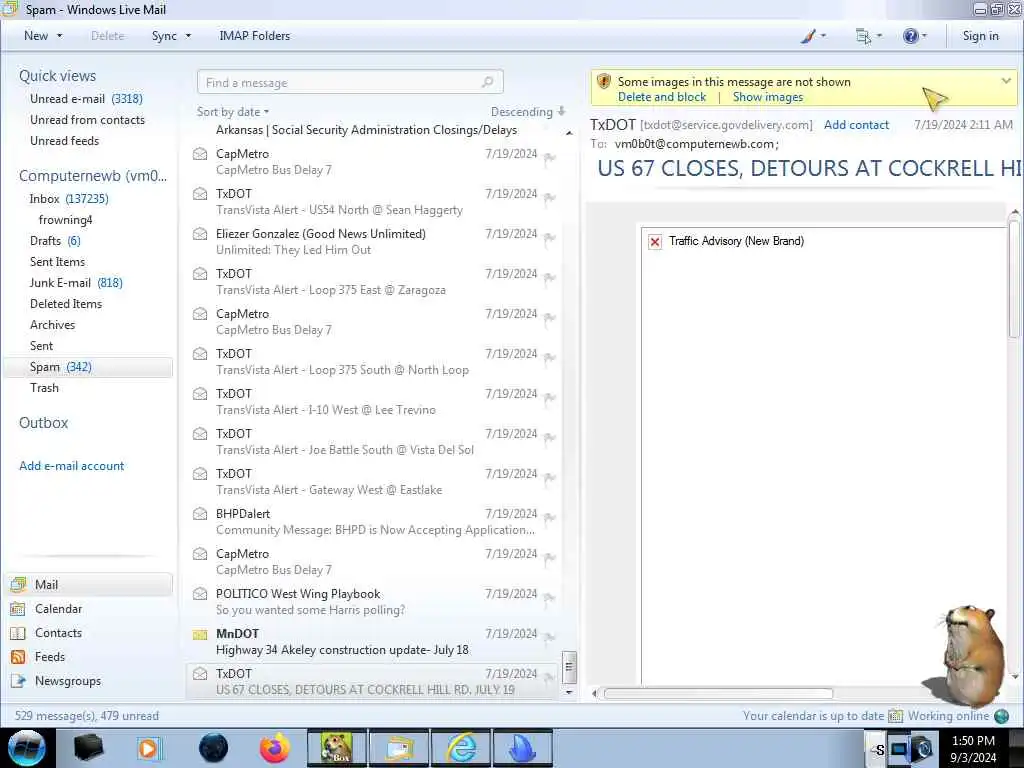Viewport: 1024px width, 768px height.
Task: Open IMAP Folders from toolbar
Action: tap(255, 36)
